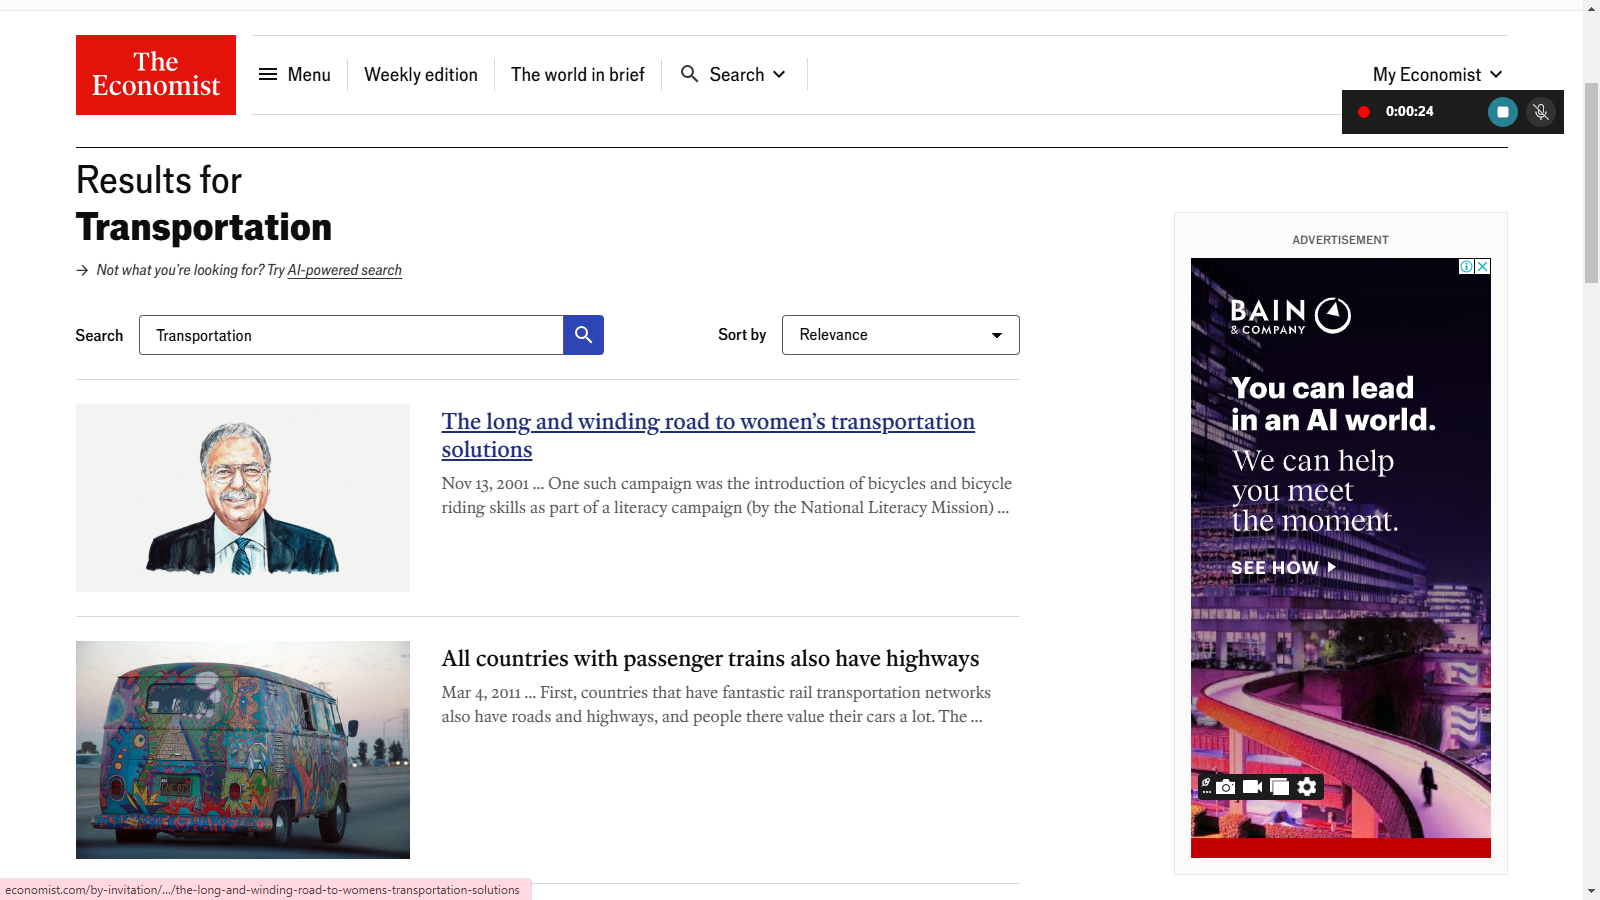Click the ad info icon
Screen dimensions: 1600x900
tap(1466, 267)
